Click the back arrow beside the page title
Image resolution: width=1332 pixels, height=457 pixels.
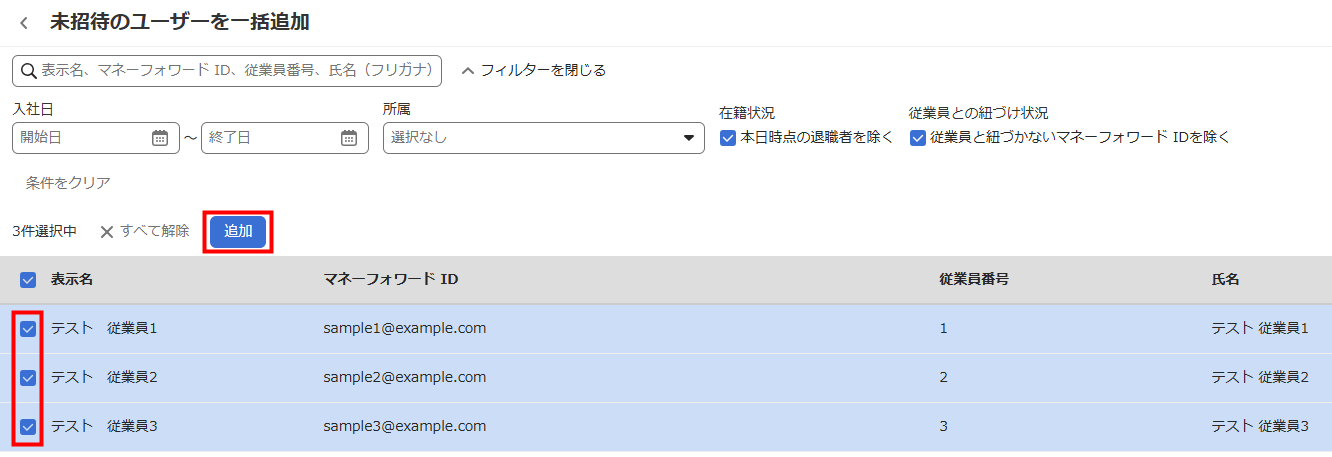pos(24,23)
